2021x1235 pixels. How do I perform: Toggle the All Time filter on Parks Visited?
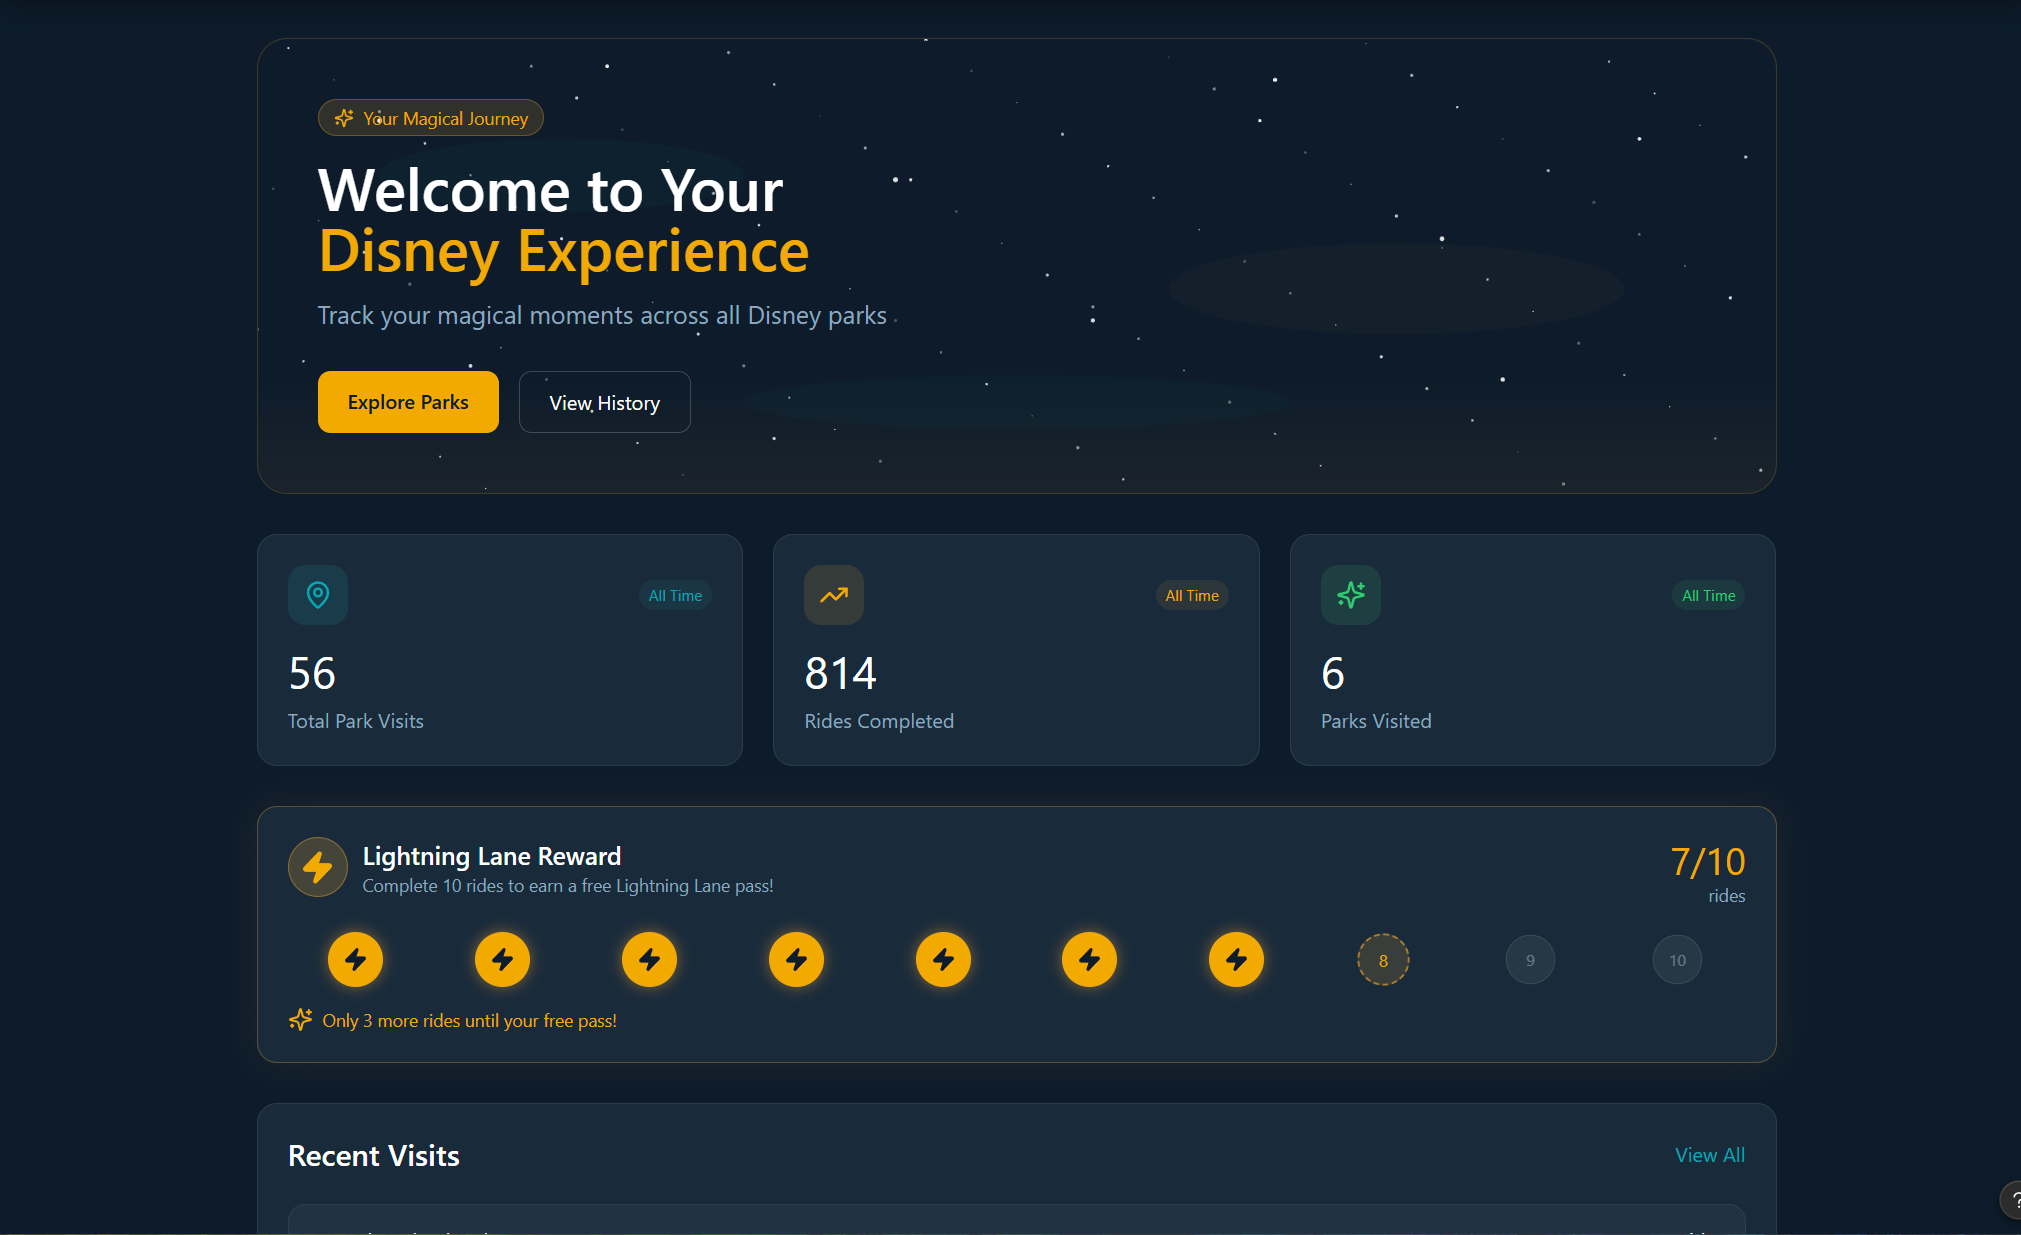pyautogui.click(x=1708, y=595)
